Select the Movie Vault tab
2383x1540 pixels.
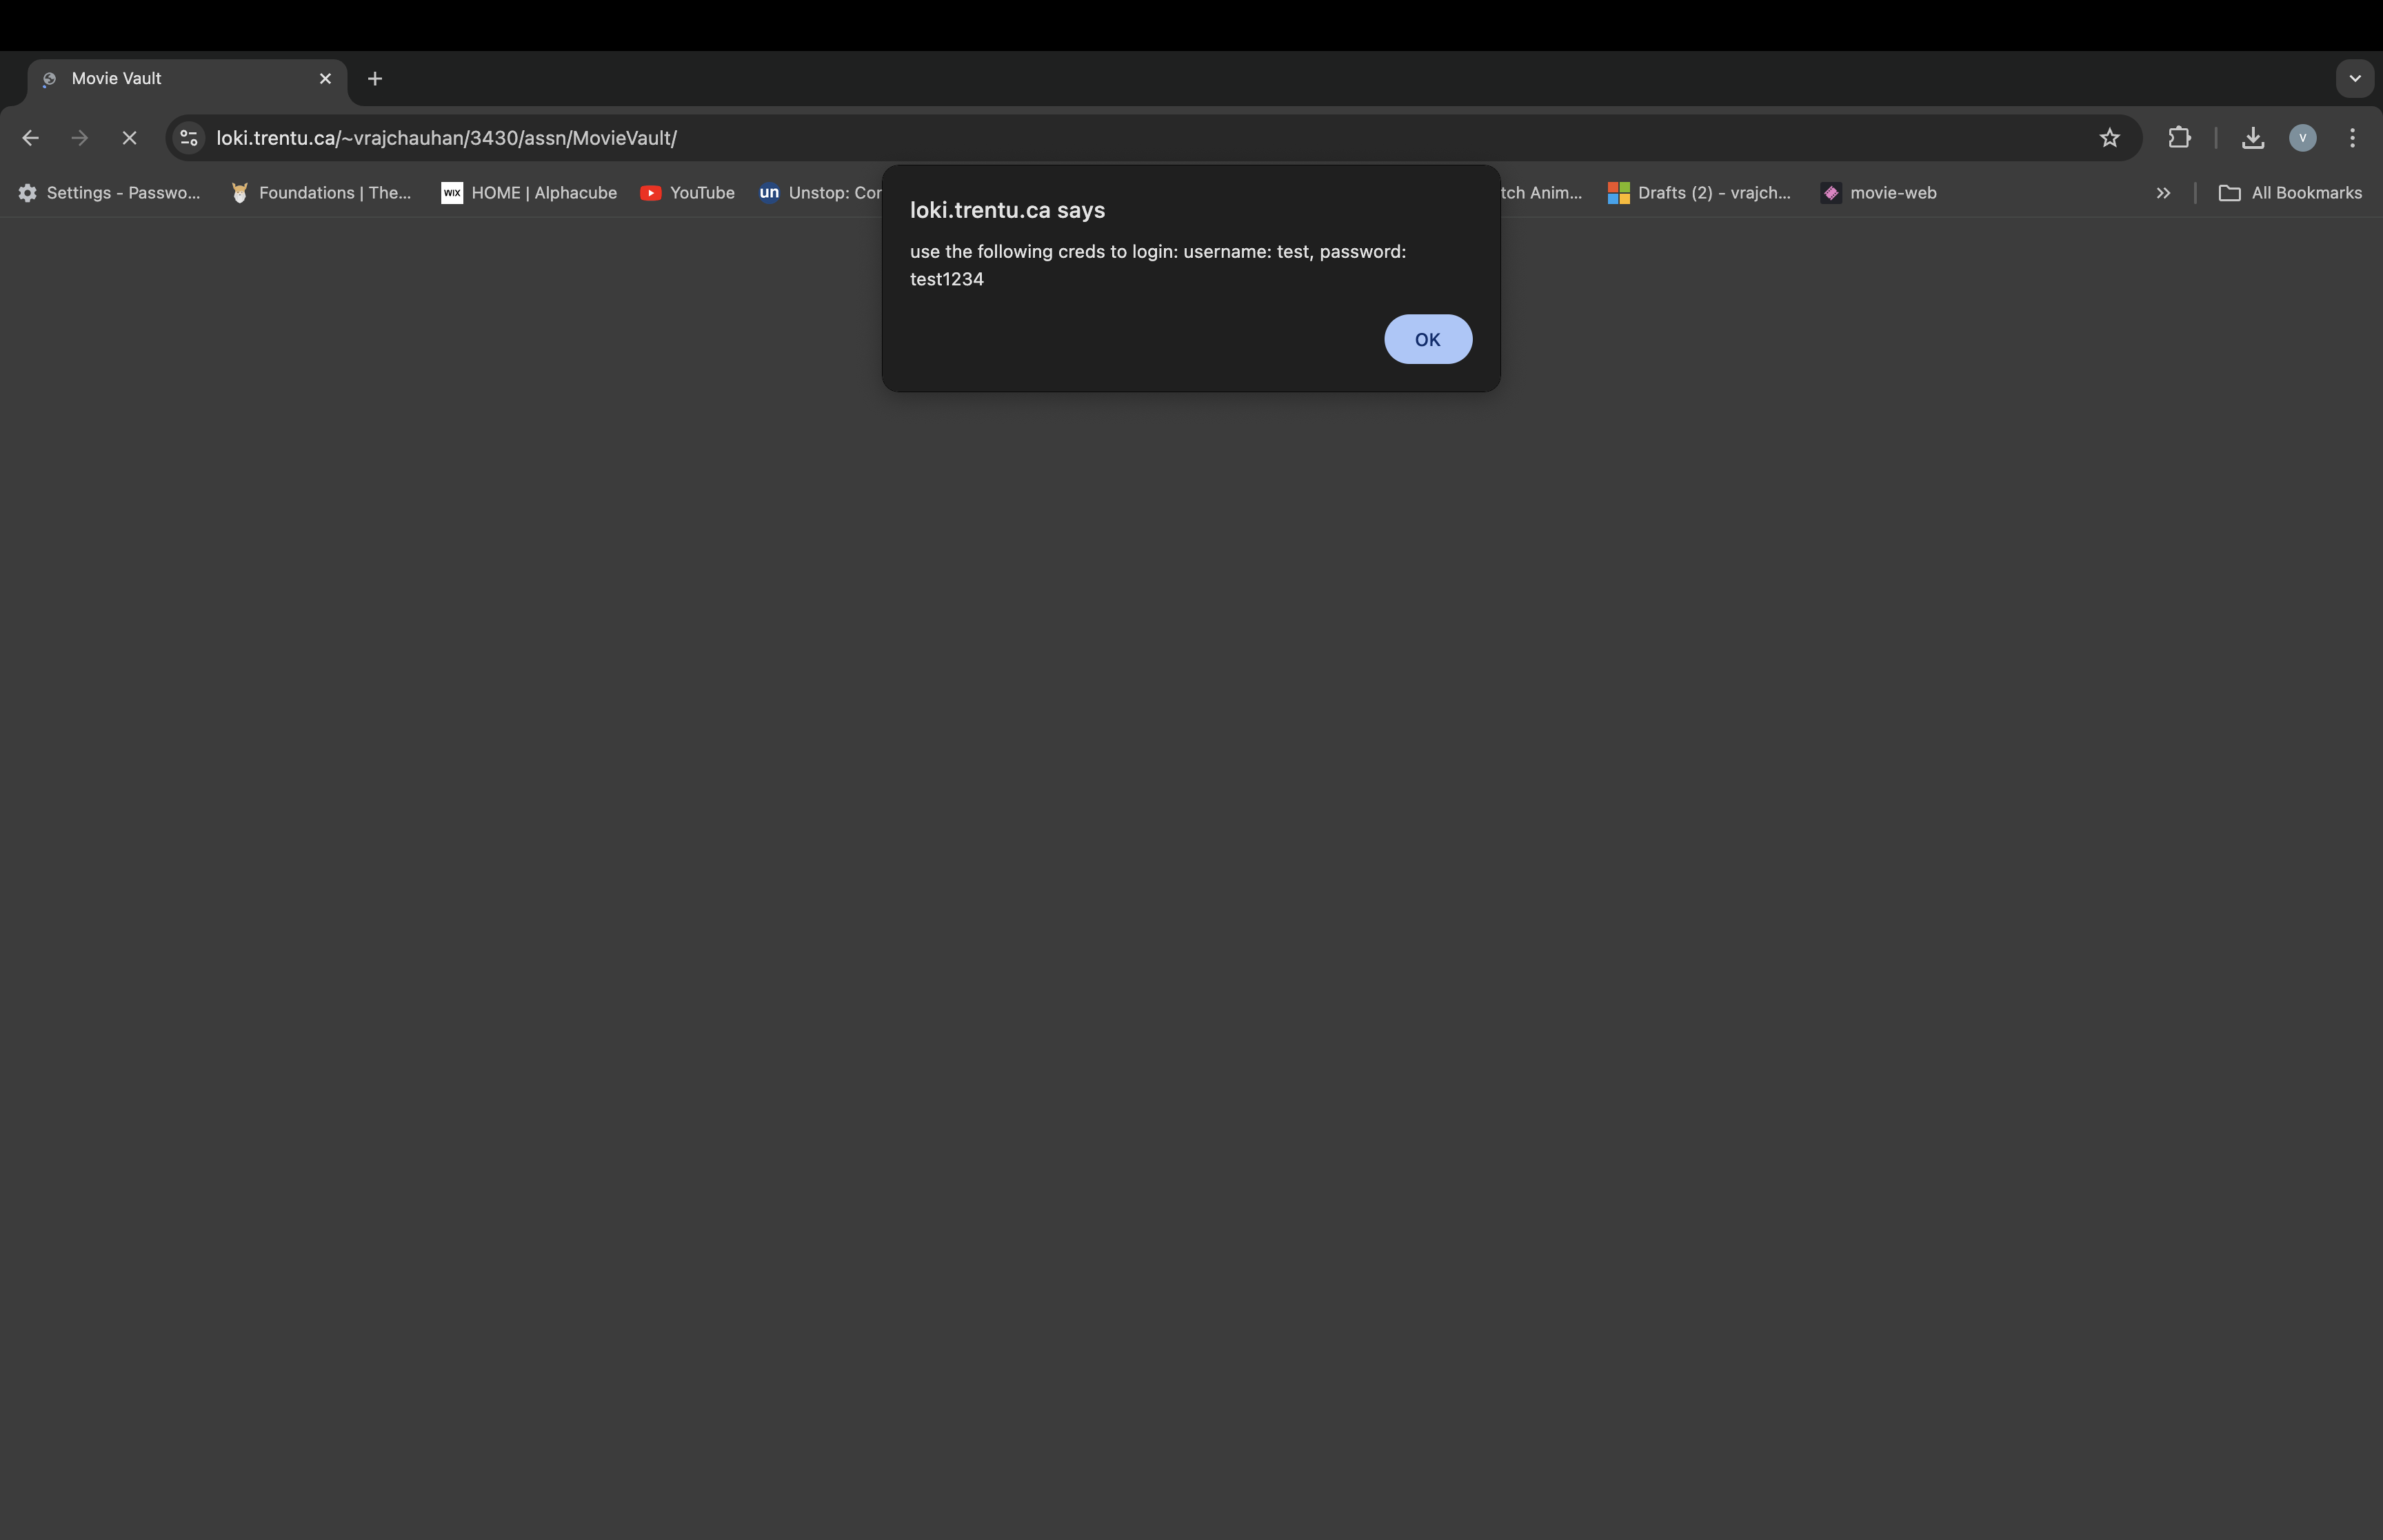(x=170, y=79)
